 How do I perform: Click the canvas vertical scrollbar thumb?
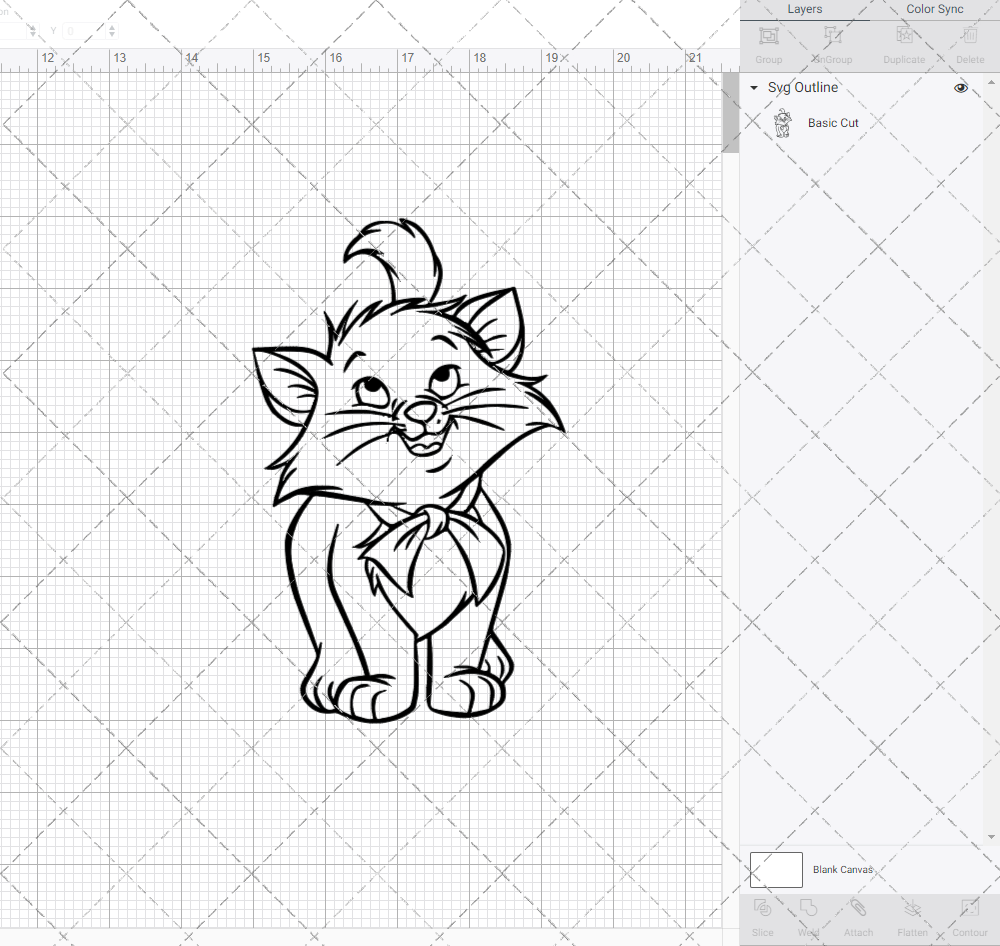730,112
